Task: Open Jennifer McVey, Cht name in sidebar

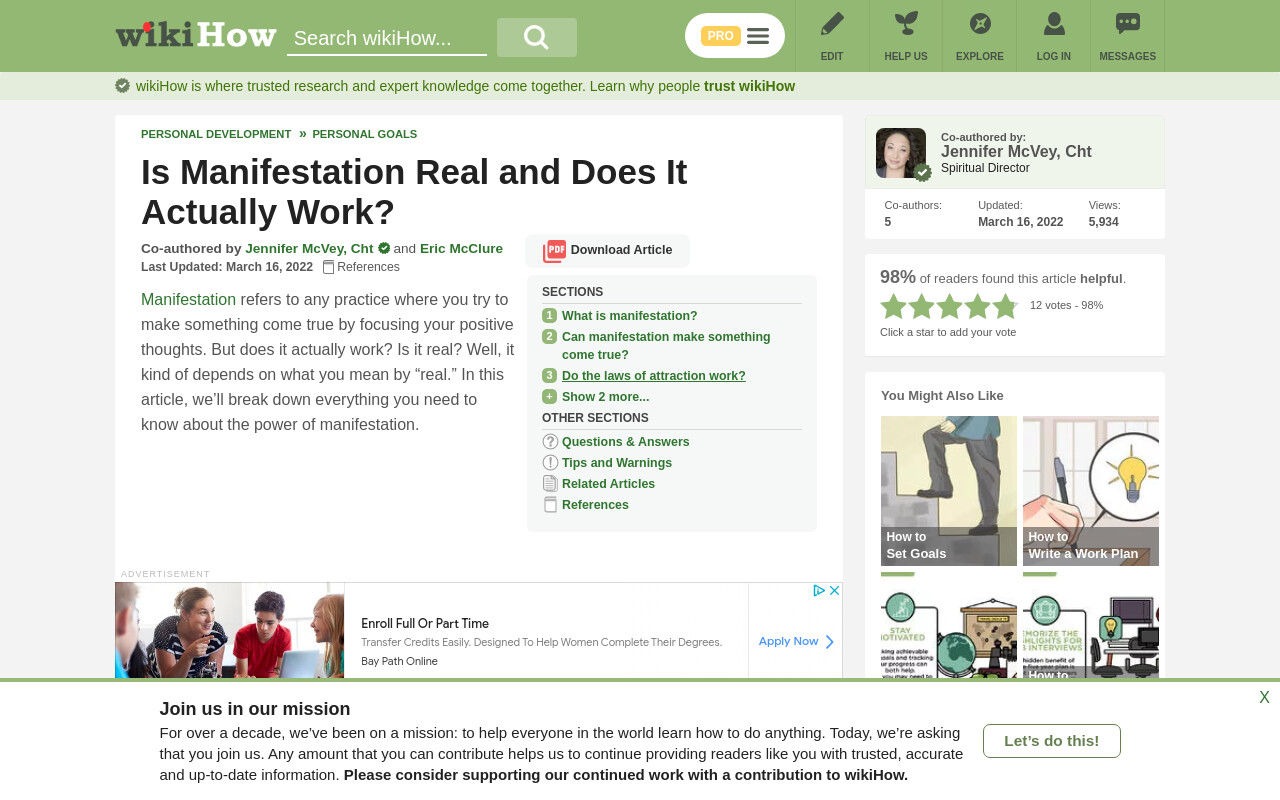Action: (x=1016, y=152)
